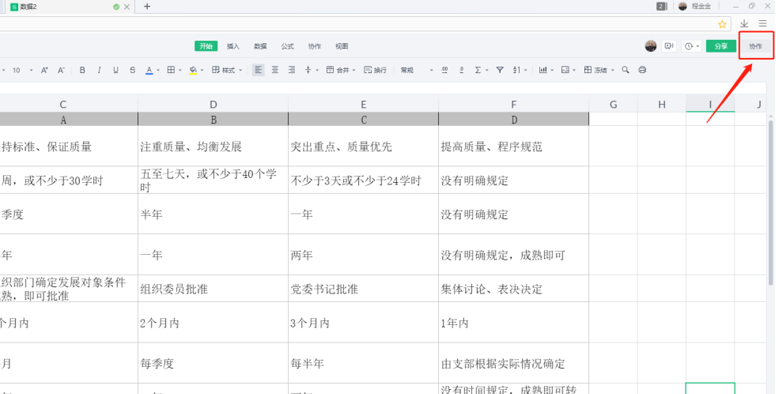
Task: Click the 冻结 freeze panes button
Action: point(595,70)
